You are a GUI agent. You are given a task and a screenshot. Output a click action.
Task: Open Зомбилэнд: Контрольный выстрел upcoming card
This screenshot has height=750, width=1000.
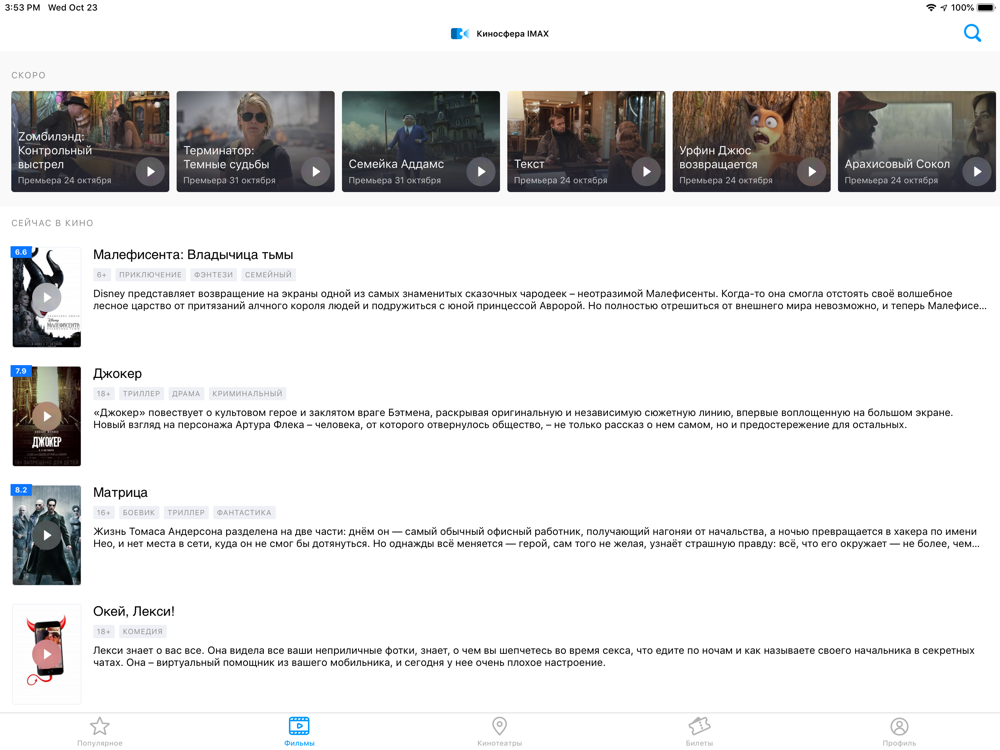click(x=90, y=141)
